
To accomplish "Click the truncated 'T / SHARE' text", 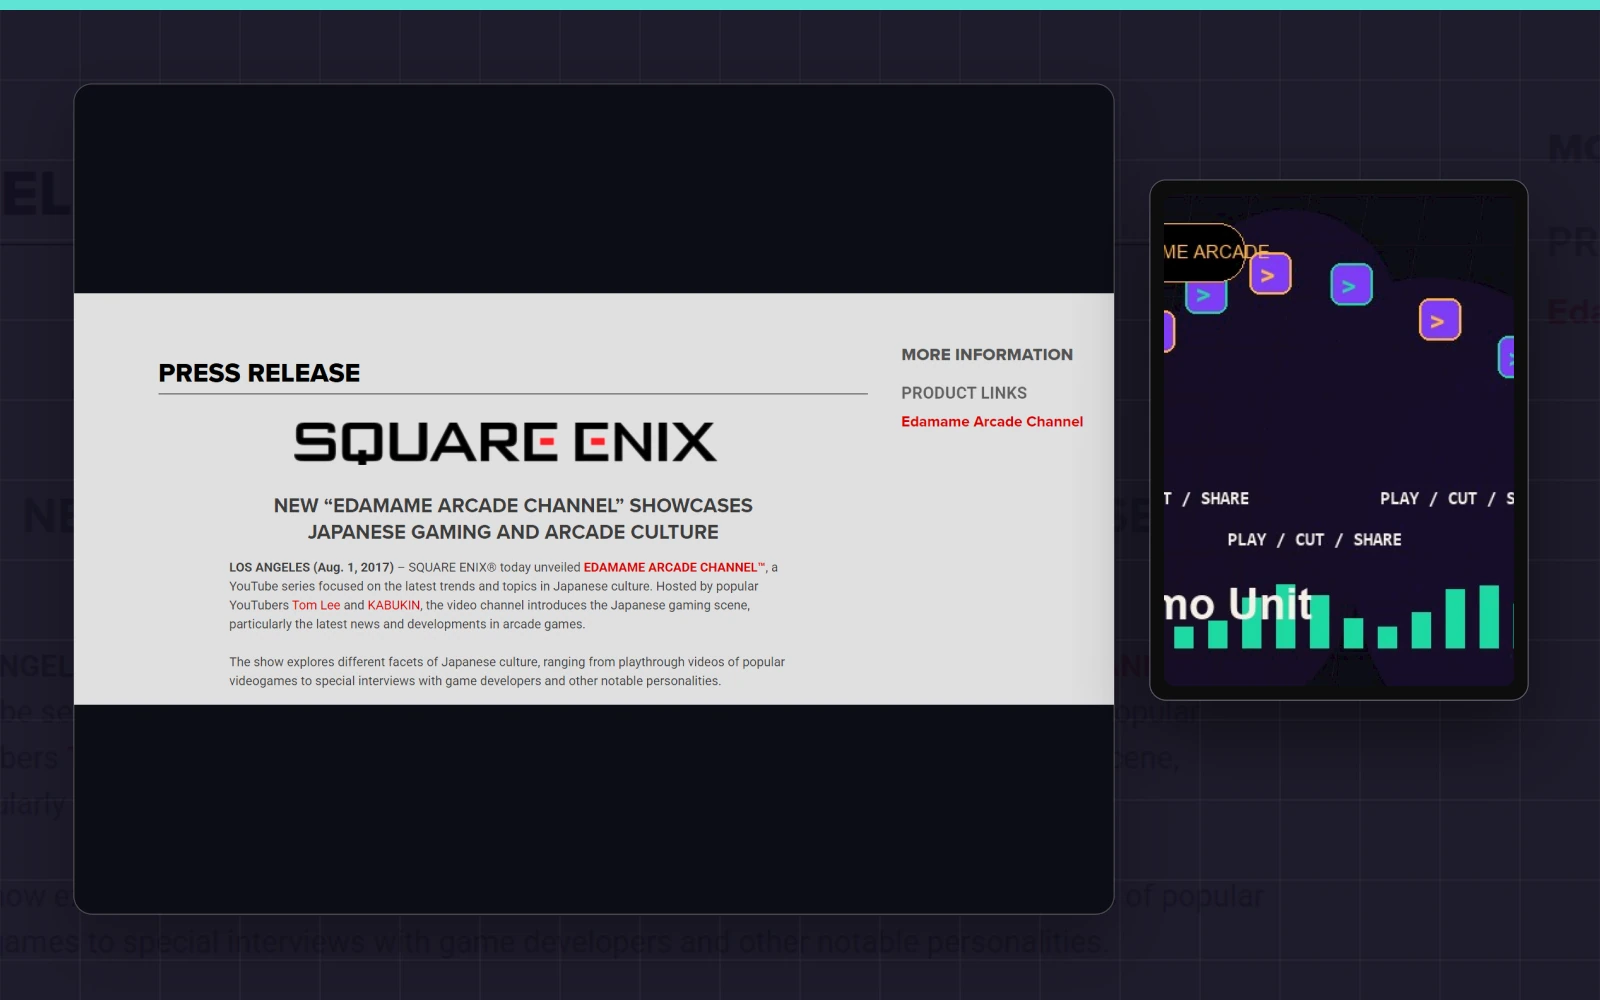I will pyautogui.click(x=1206, y=498).
